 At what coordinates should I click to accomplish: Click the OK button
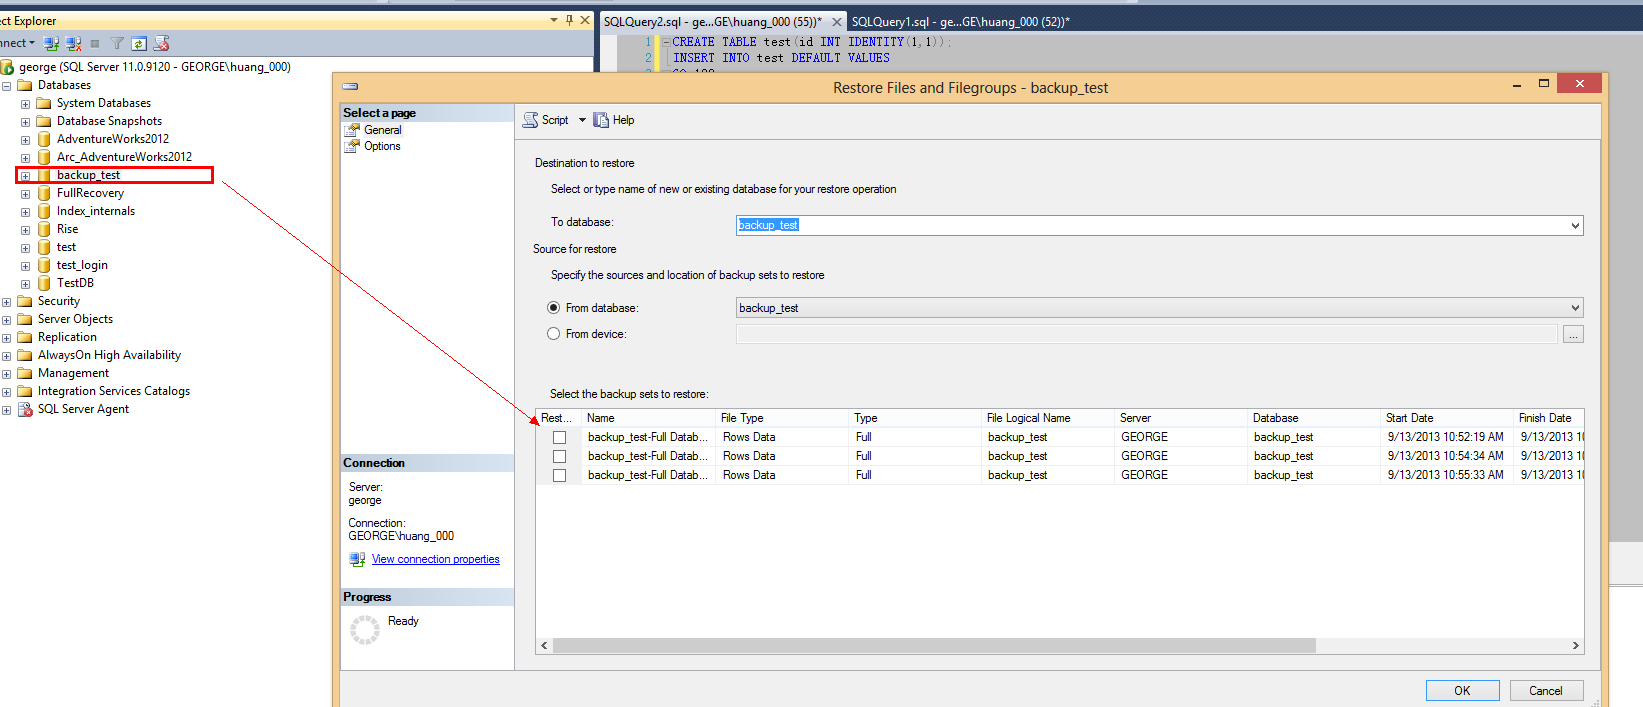(x=1461, y=690)
